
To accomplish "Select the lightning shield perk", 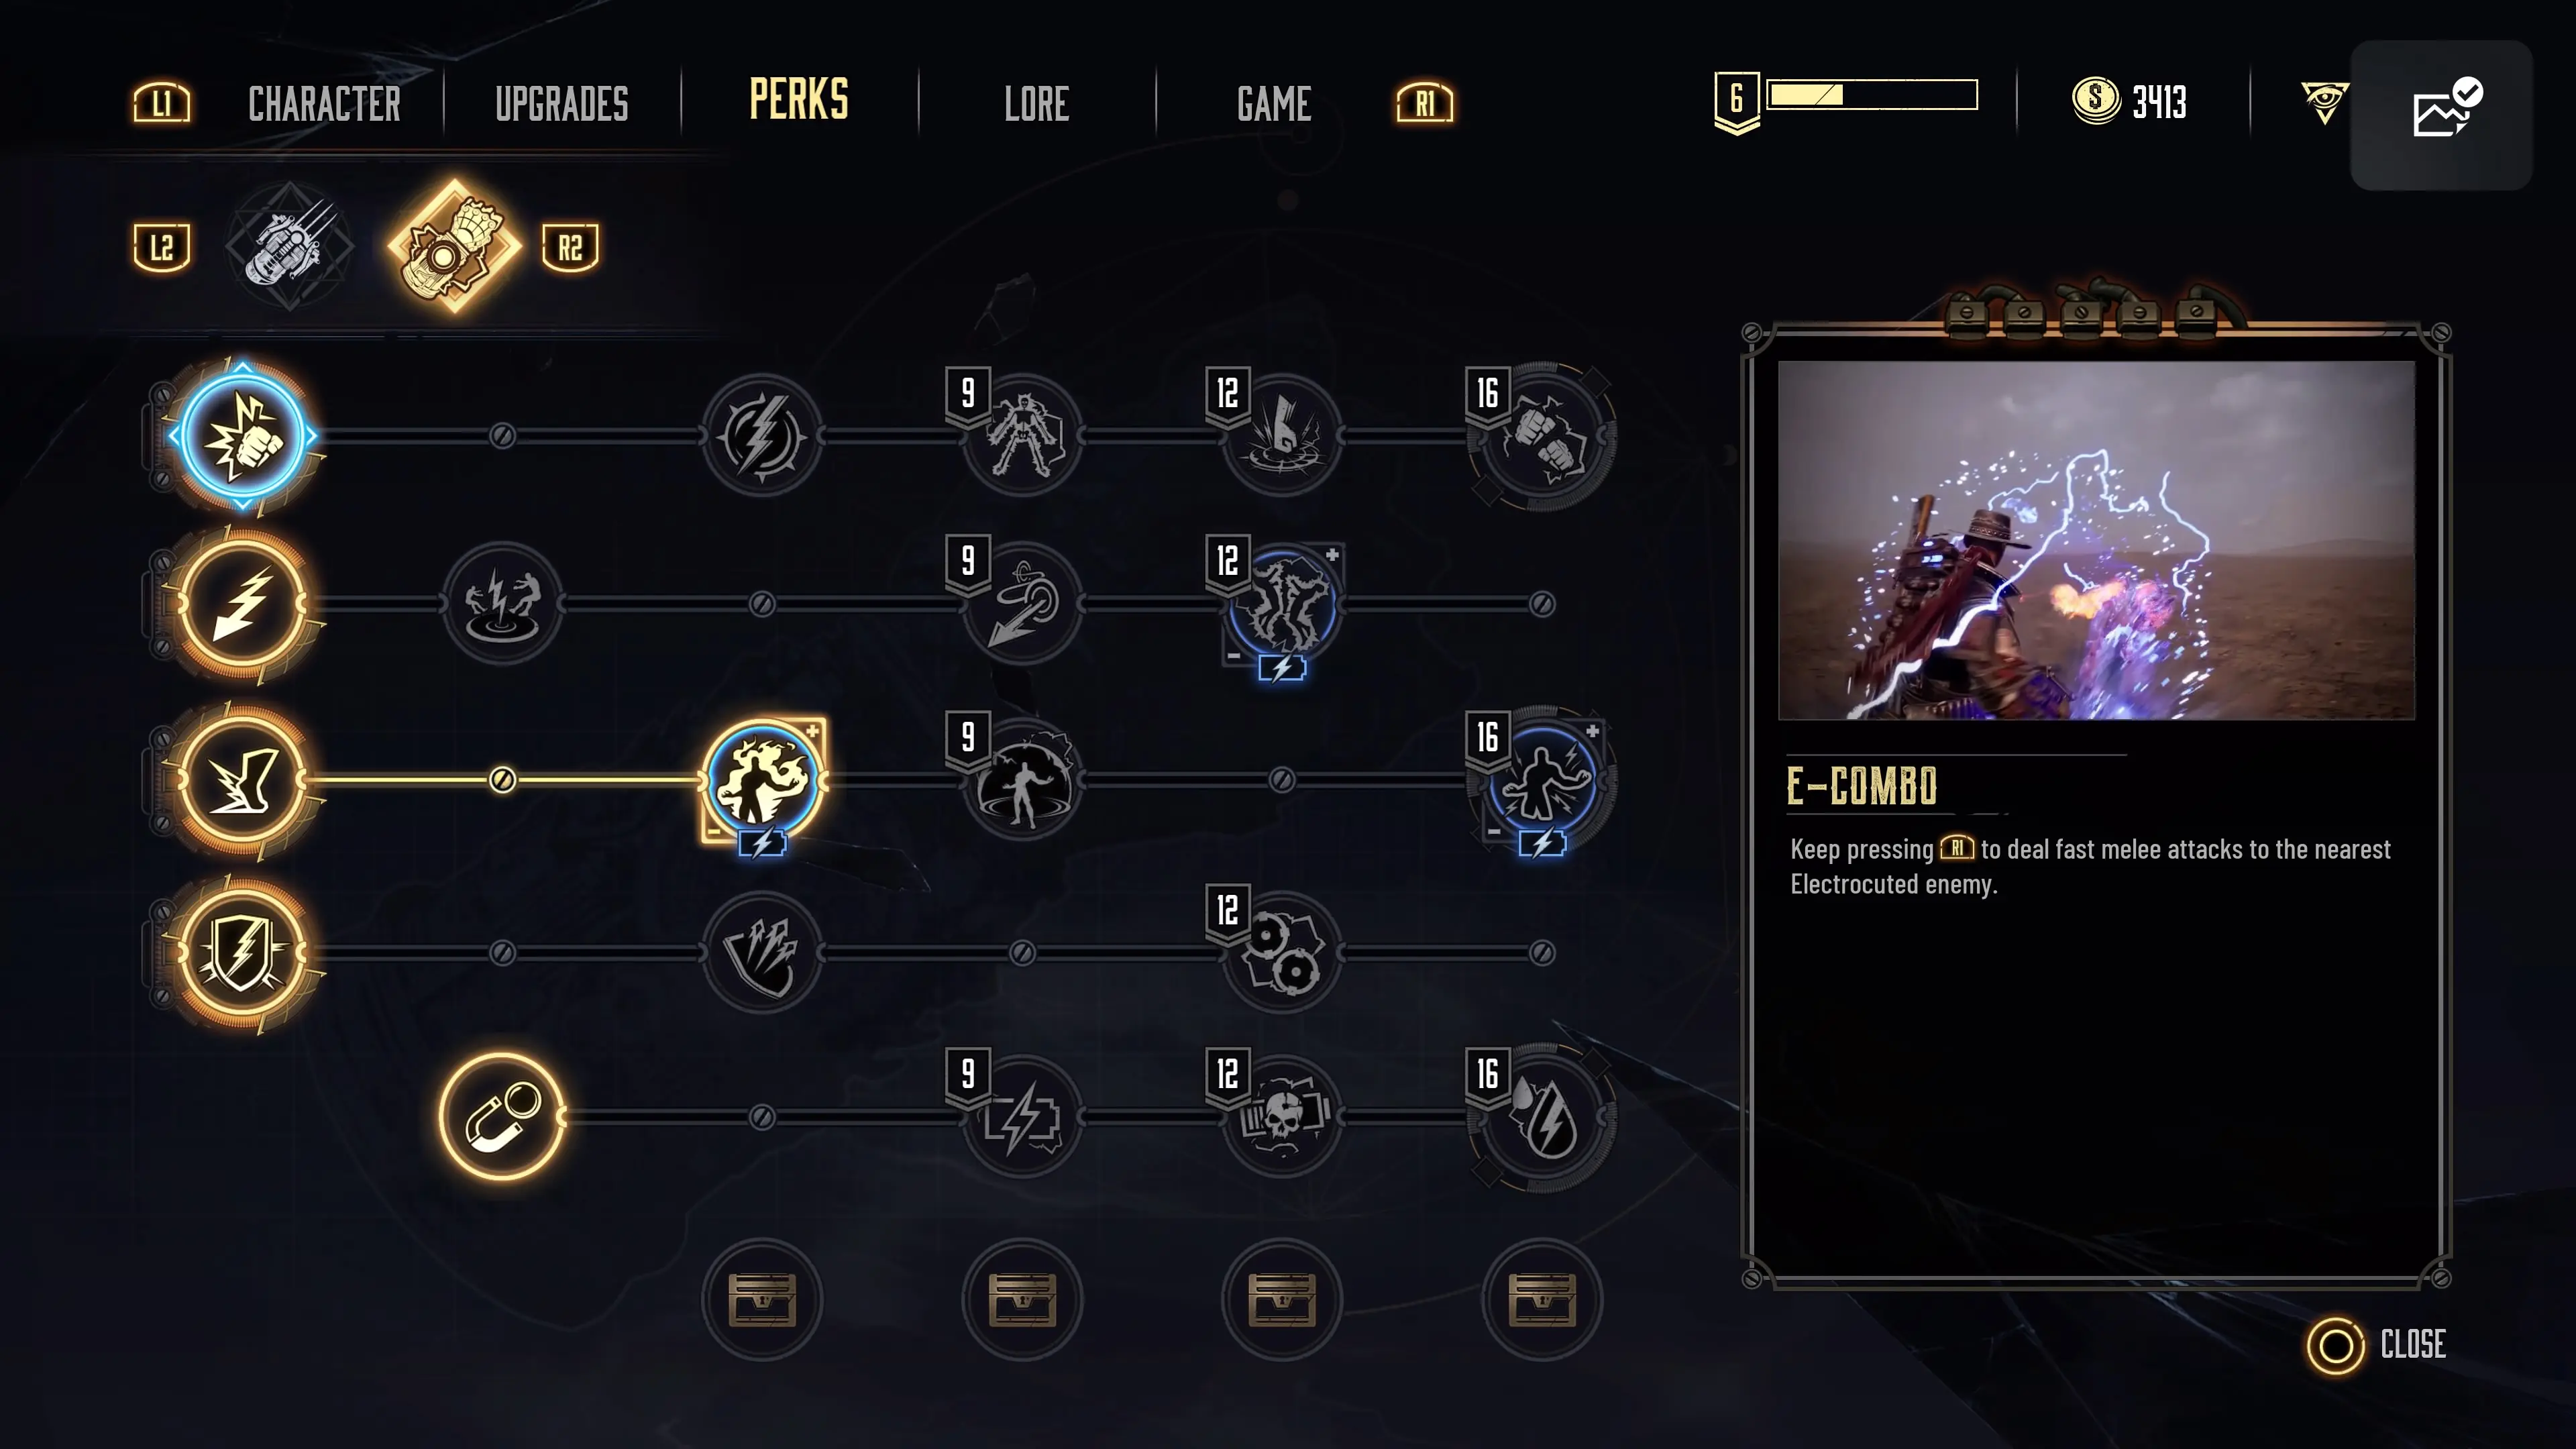I will [242, 953].
